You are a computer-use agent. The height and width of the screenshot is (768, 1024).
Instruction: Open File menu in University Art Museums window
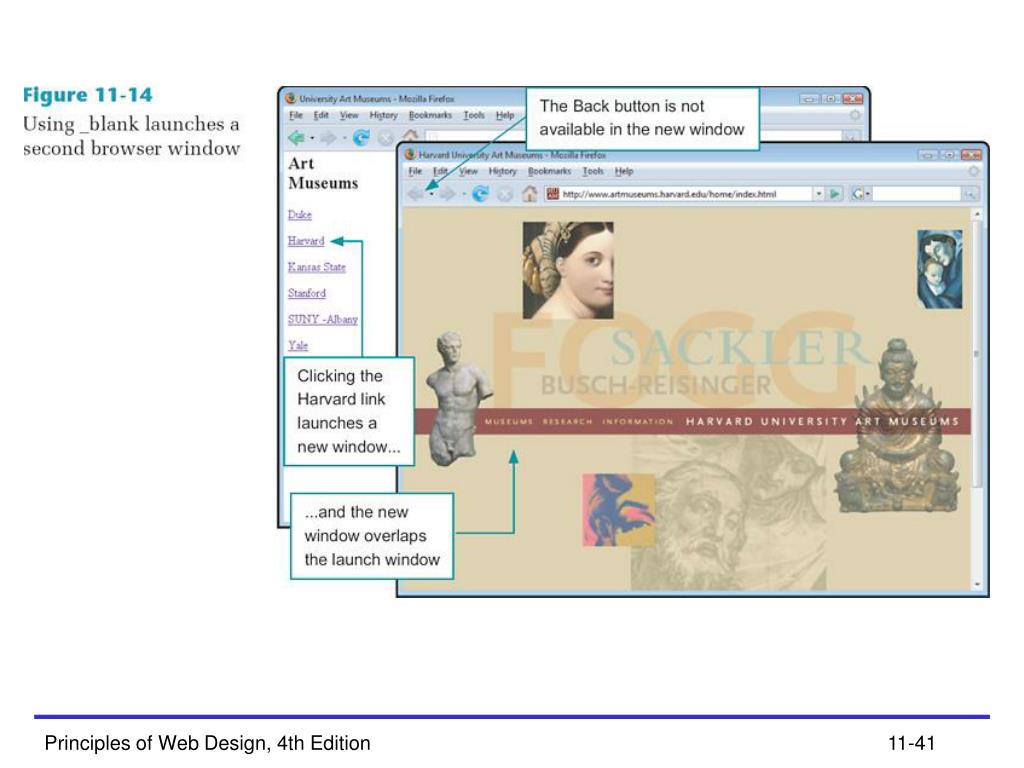coord(296,115)
